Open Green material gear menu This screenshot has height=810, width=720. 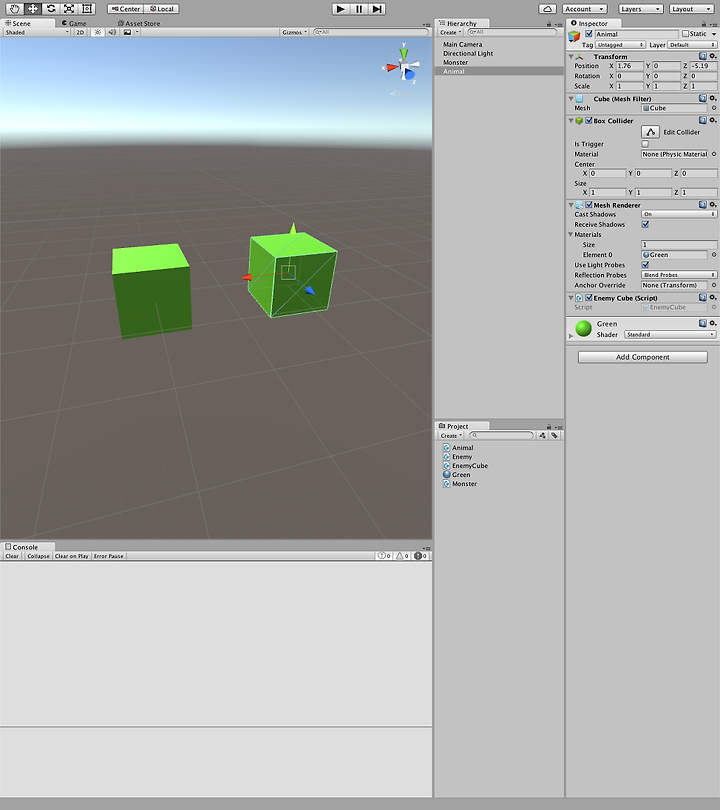pos(712,323)
